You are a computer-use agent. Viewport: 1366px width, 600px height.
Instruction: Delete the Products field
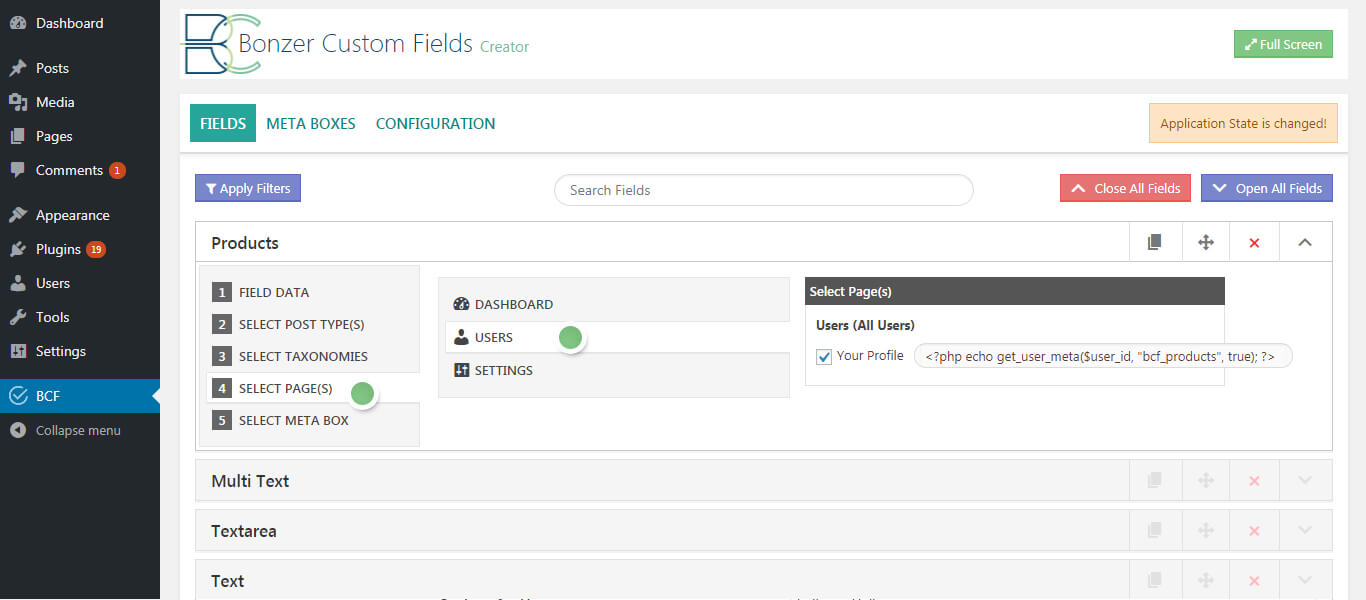coord(1255,242)
